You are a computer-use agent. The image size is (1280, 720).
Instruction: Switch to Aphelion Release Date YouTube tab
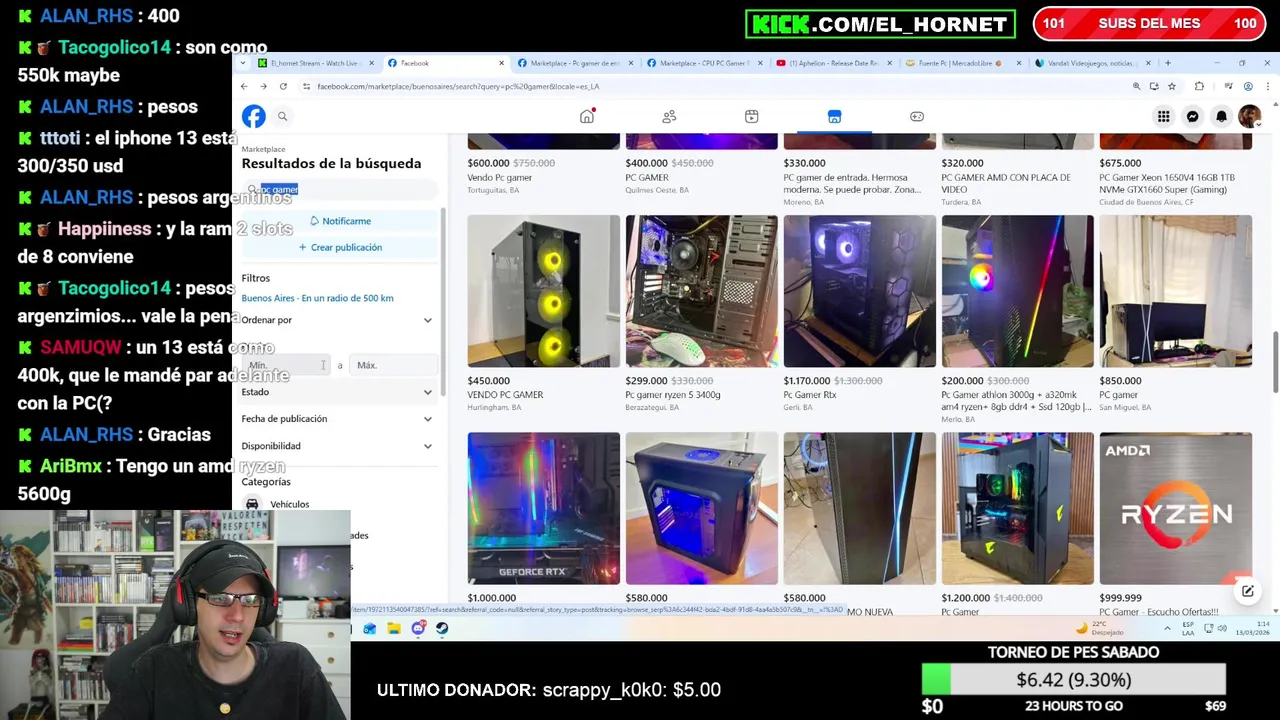834,63
